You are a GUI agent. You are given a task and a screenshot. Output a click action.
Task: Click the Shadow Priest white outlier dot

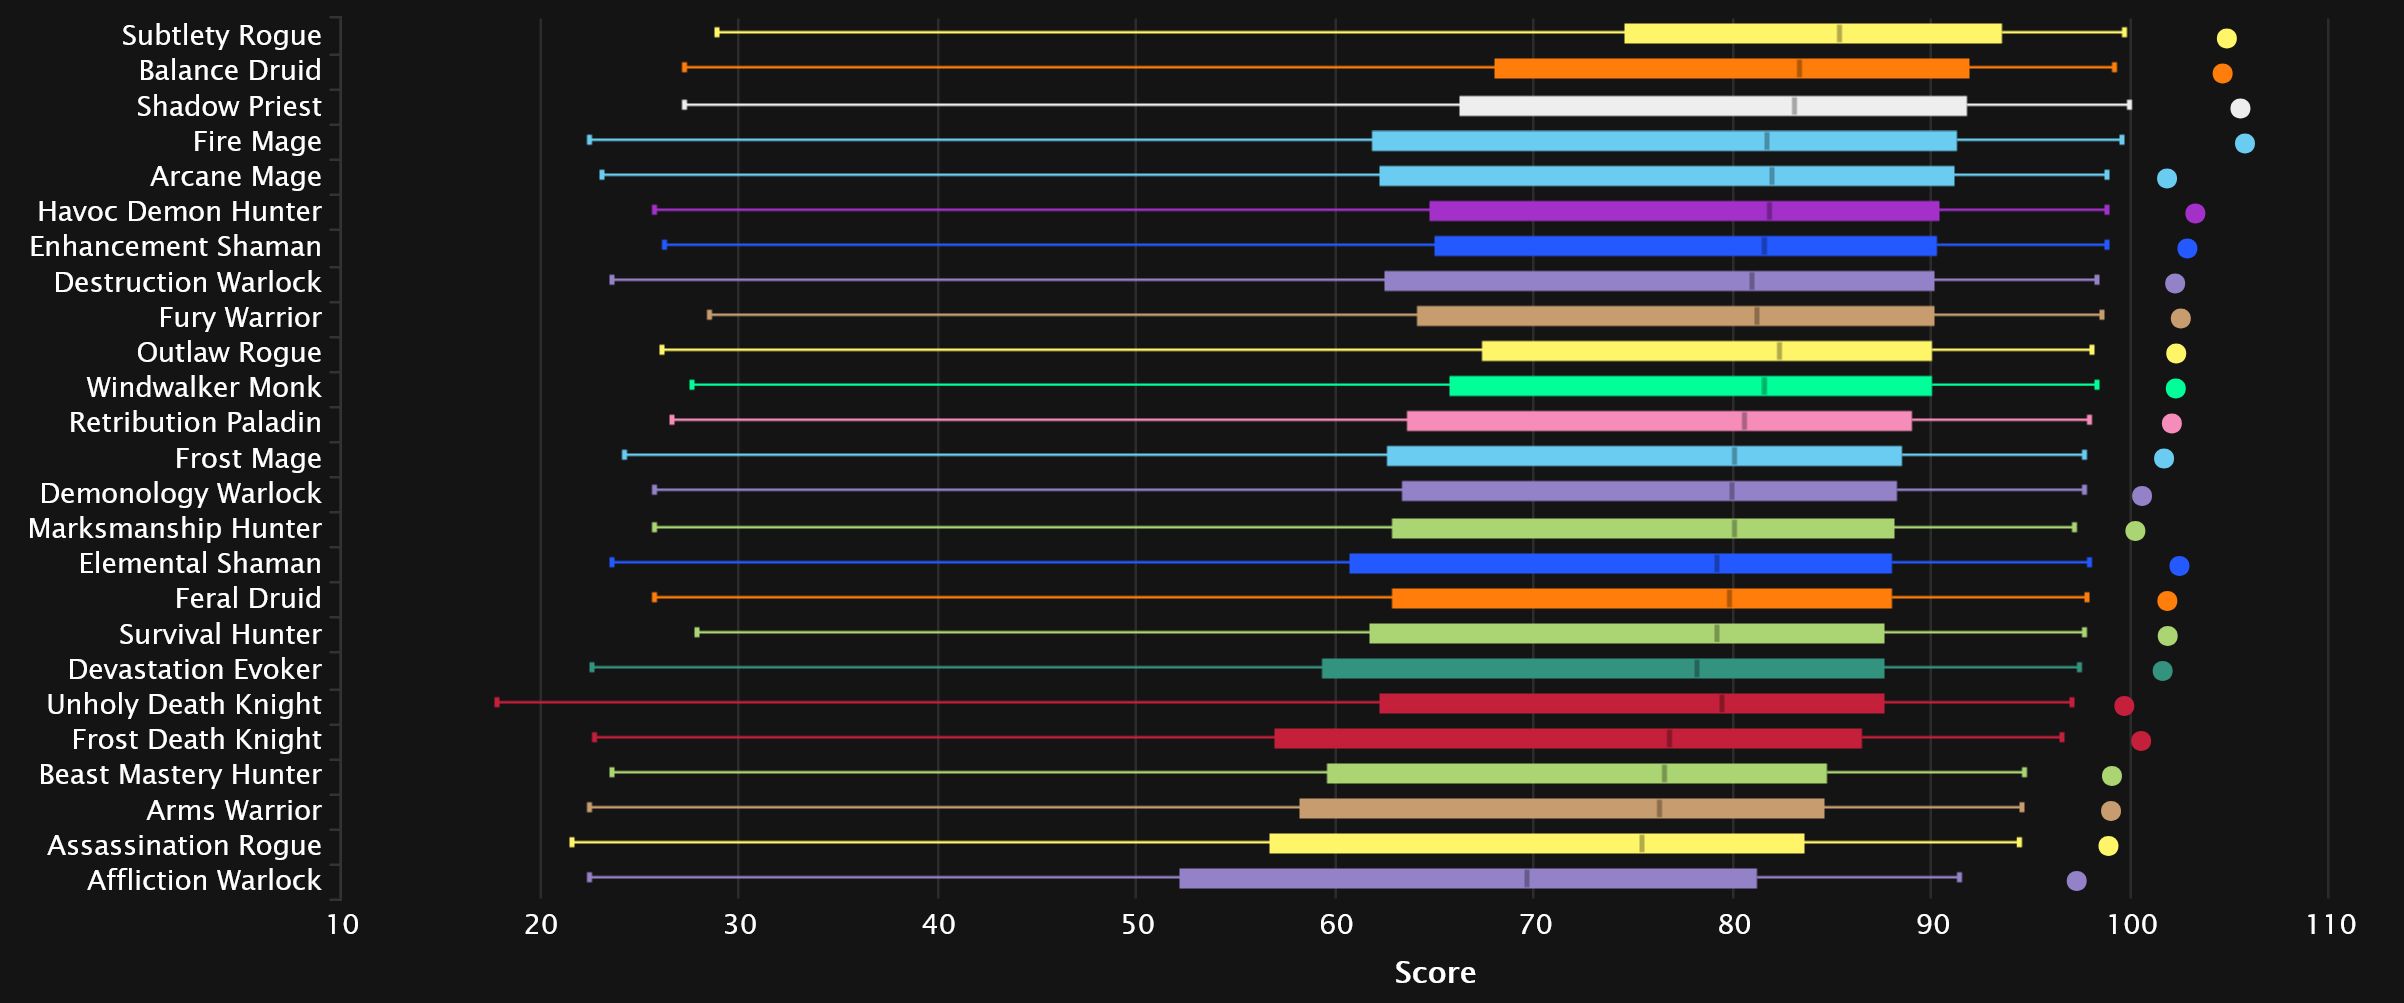tap(2240, 109)
